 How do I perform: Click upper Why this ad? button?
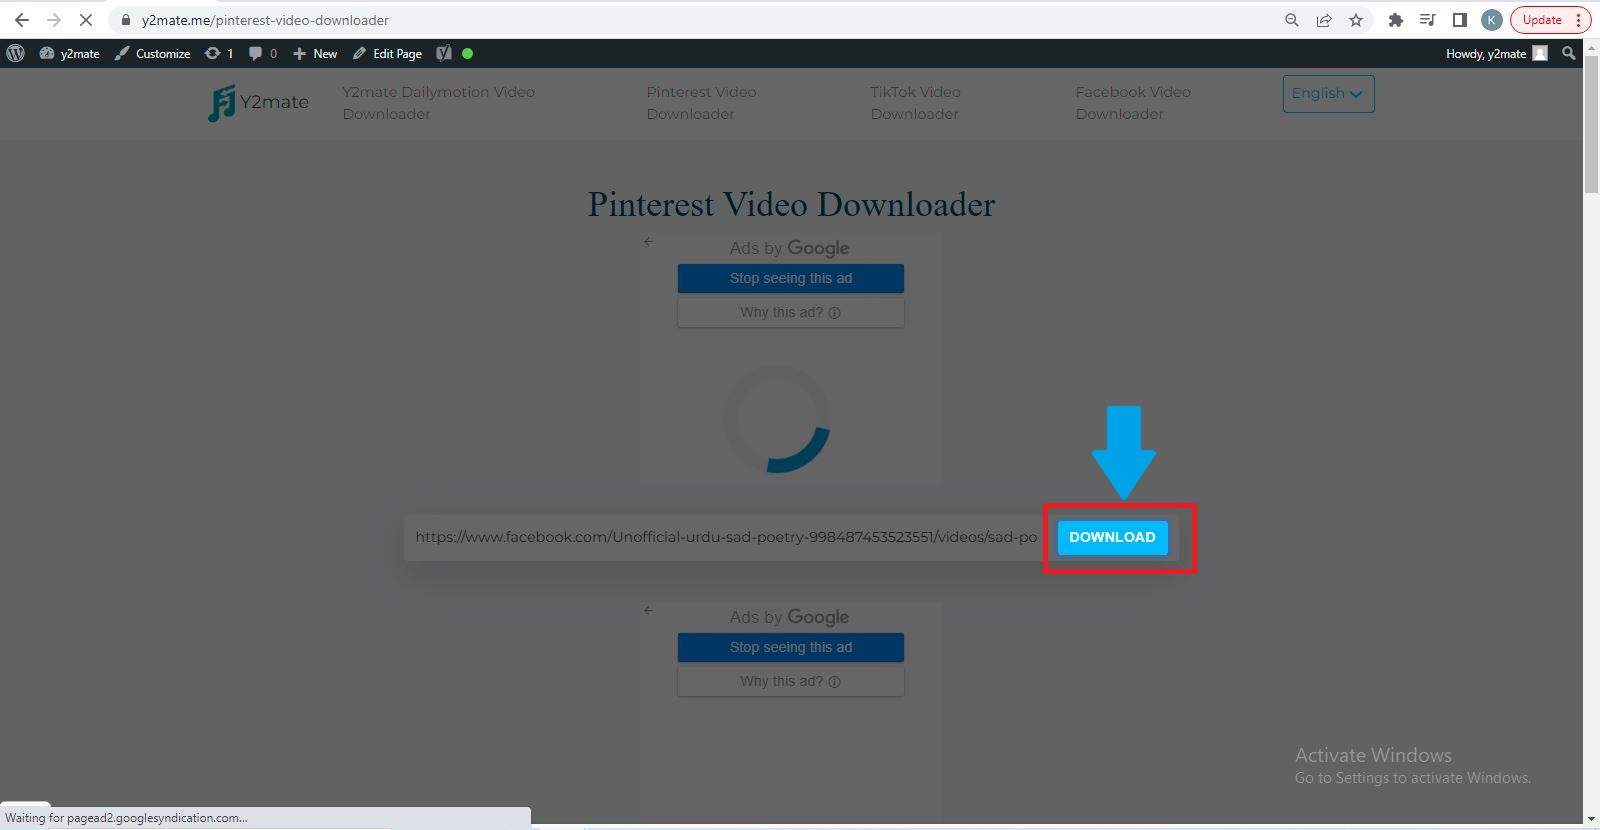click(x=791, y=312)
